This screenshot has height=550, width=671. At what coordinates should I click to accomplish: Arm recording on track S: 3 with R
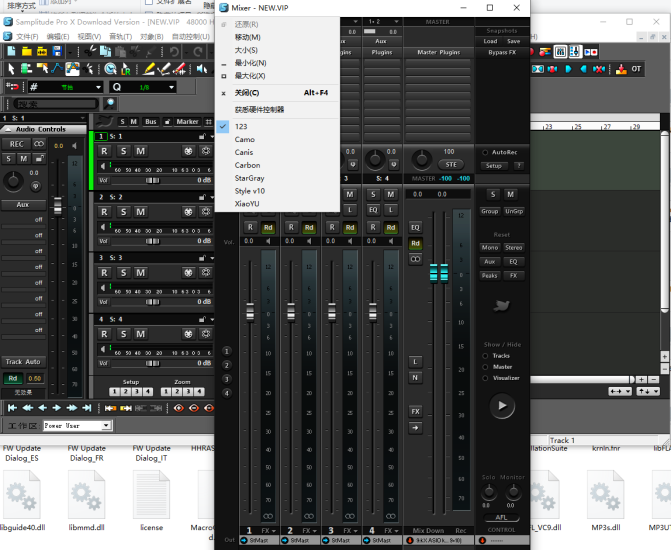coord(104,273)
